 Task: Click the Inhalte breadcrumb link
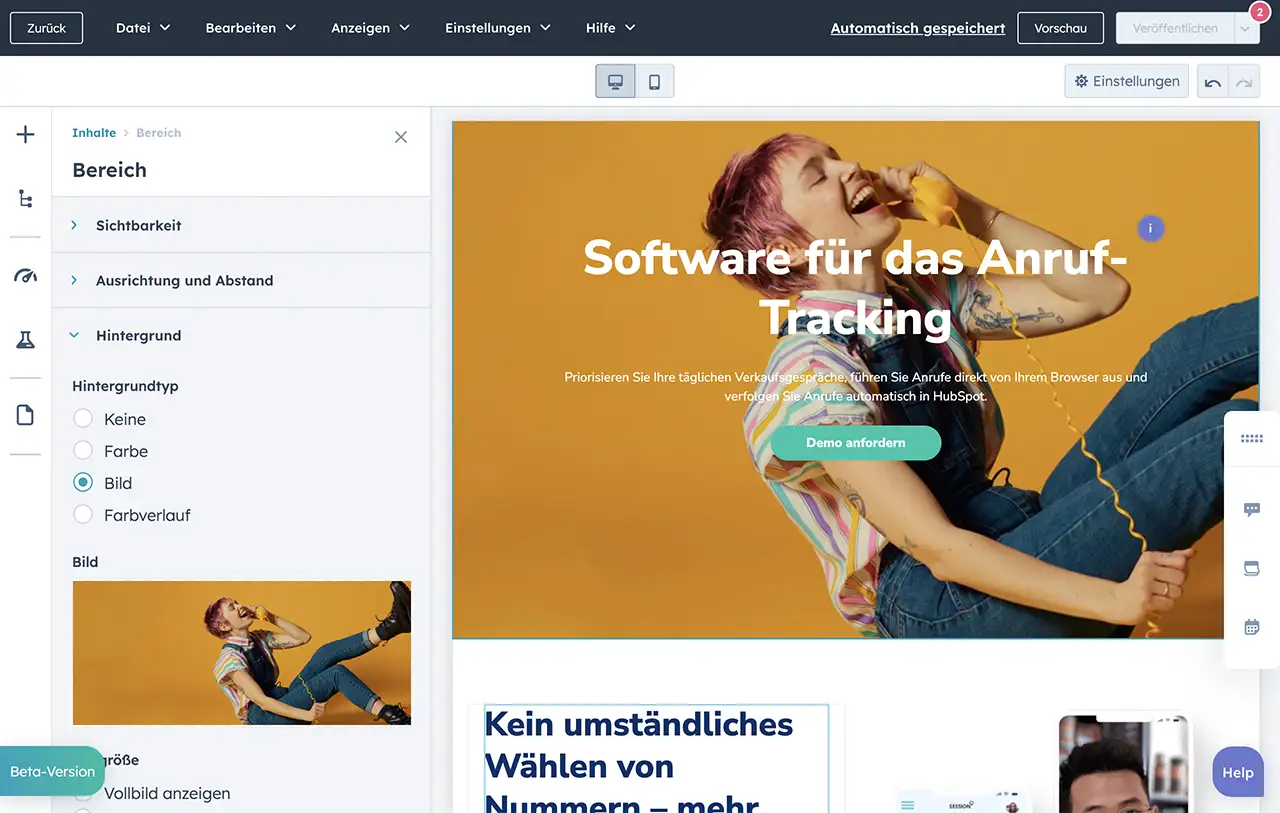click(x=94, y=133)
